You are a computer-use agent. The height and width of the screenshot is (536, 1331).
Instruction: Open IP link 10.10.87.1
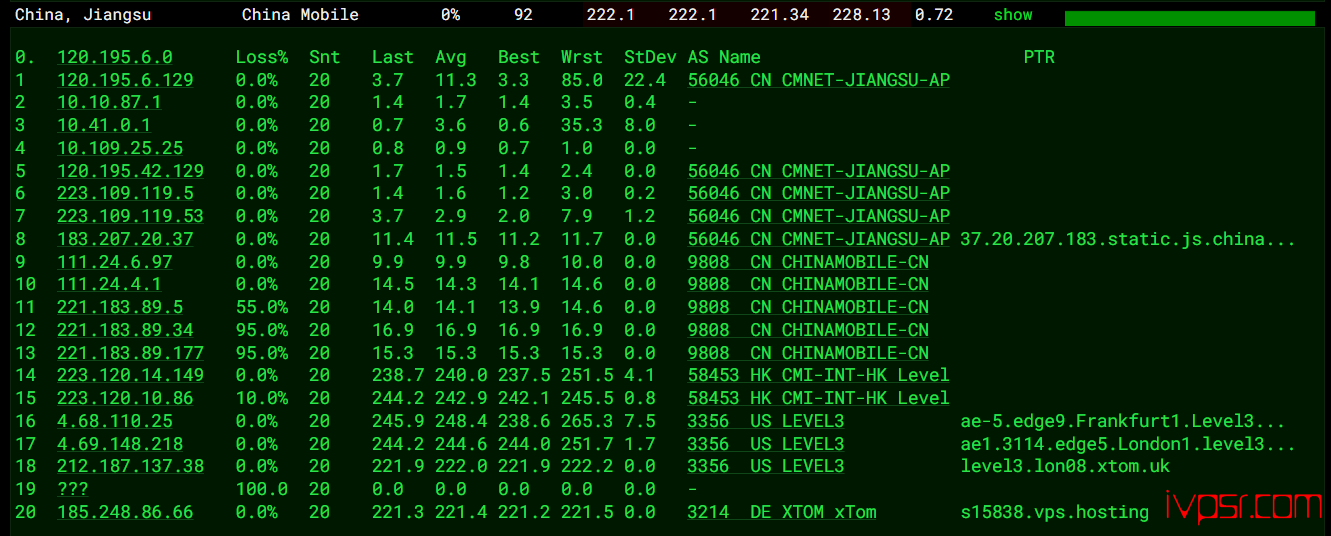pos(109,102)
